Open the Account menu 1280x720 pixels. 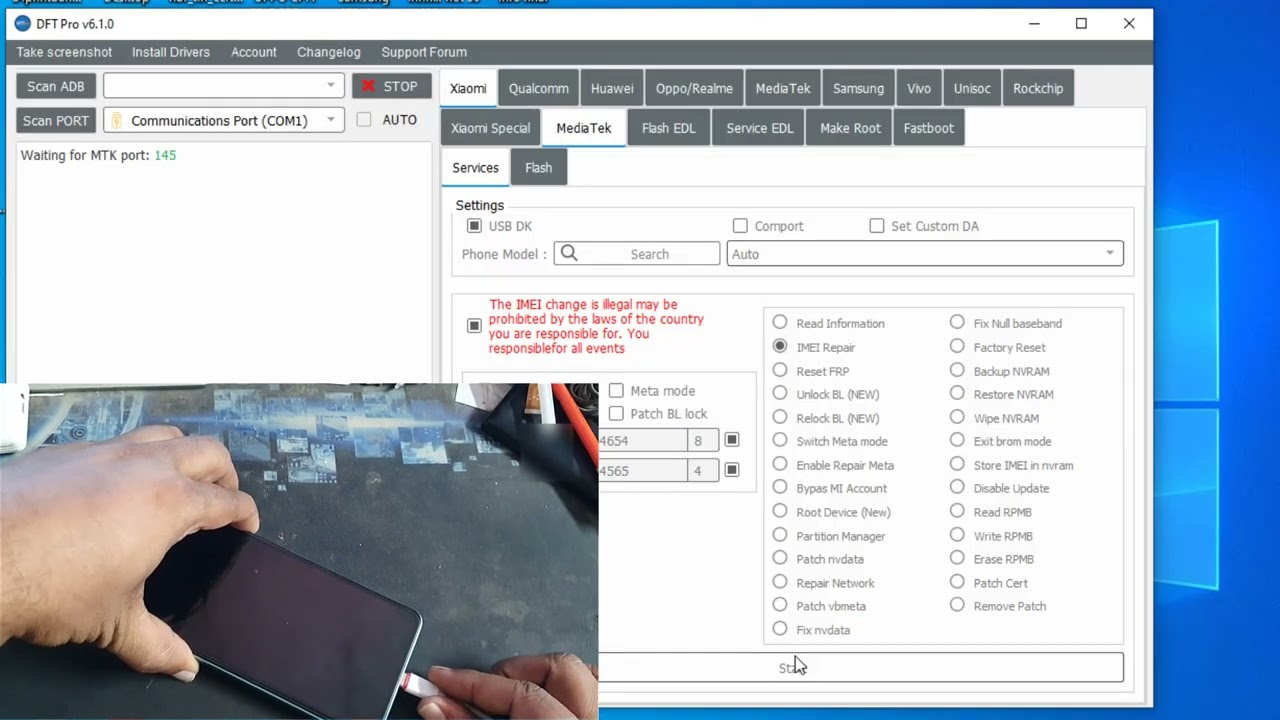254,52
